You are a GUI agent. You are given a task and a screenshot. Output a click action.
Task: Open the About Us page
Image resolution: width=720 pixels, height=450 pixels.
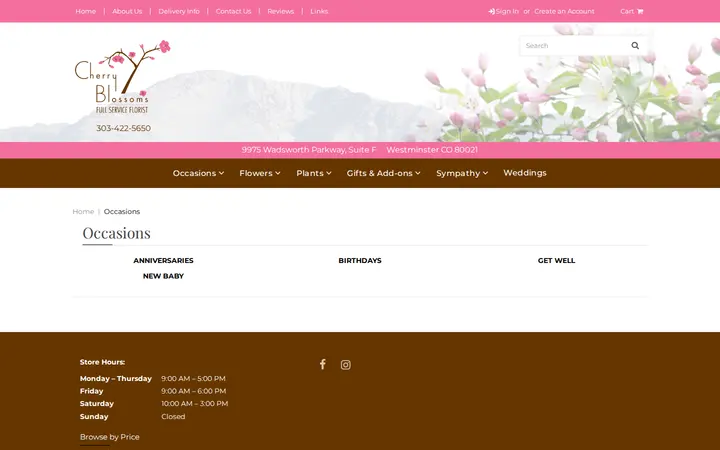(x=127, y=11)
